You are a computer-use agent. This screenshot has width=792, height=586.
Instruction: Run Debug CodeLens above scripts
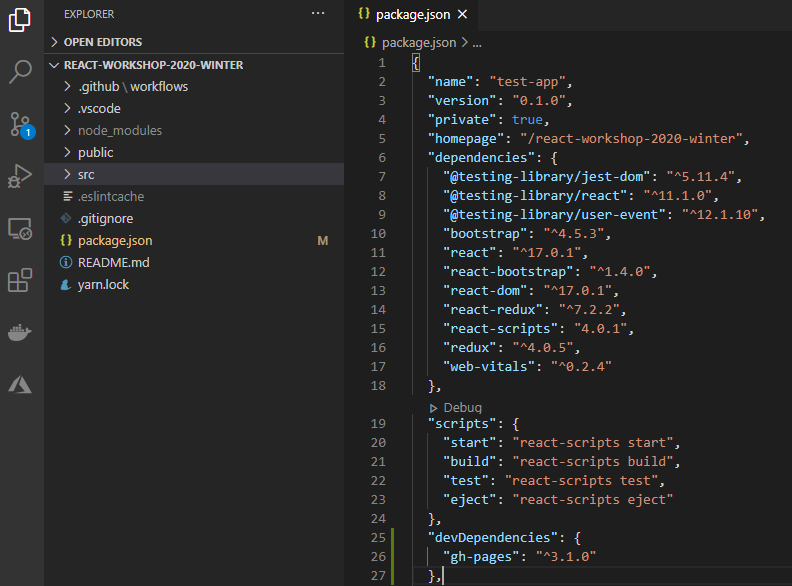[x=462, y=408]
